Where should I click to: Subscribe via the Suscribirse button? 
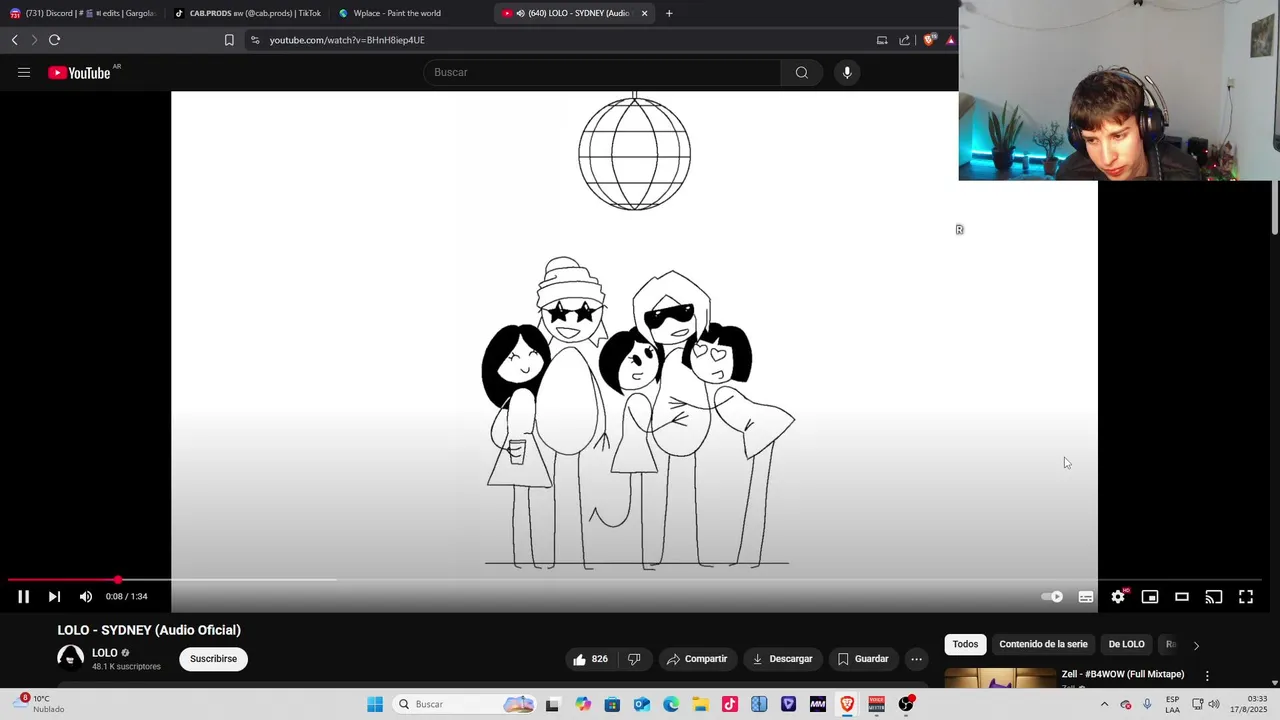(x=213, y=659)
